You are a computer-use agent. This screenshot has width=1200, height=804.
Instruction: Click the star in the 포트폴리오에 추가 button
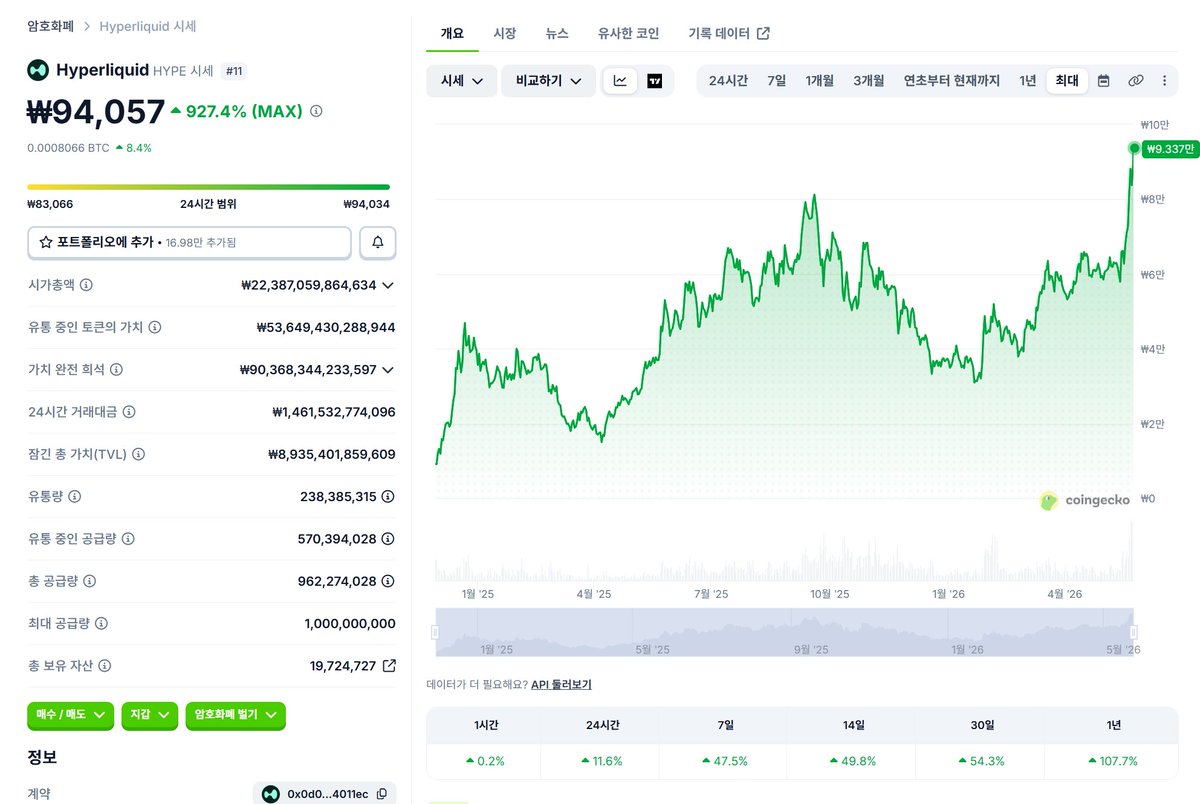pyautogui.click(x=46, y=242)
